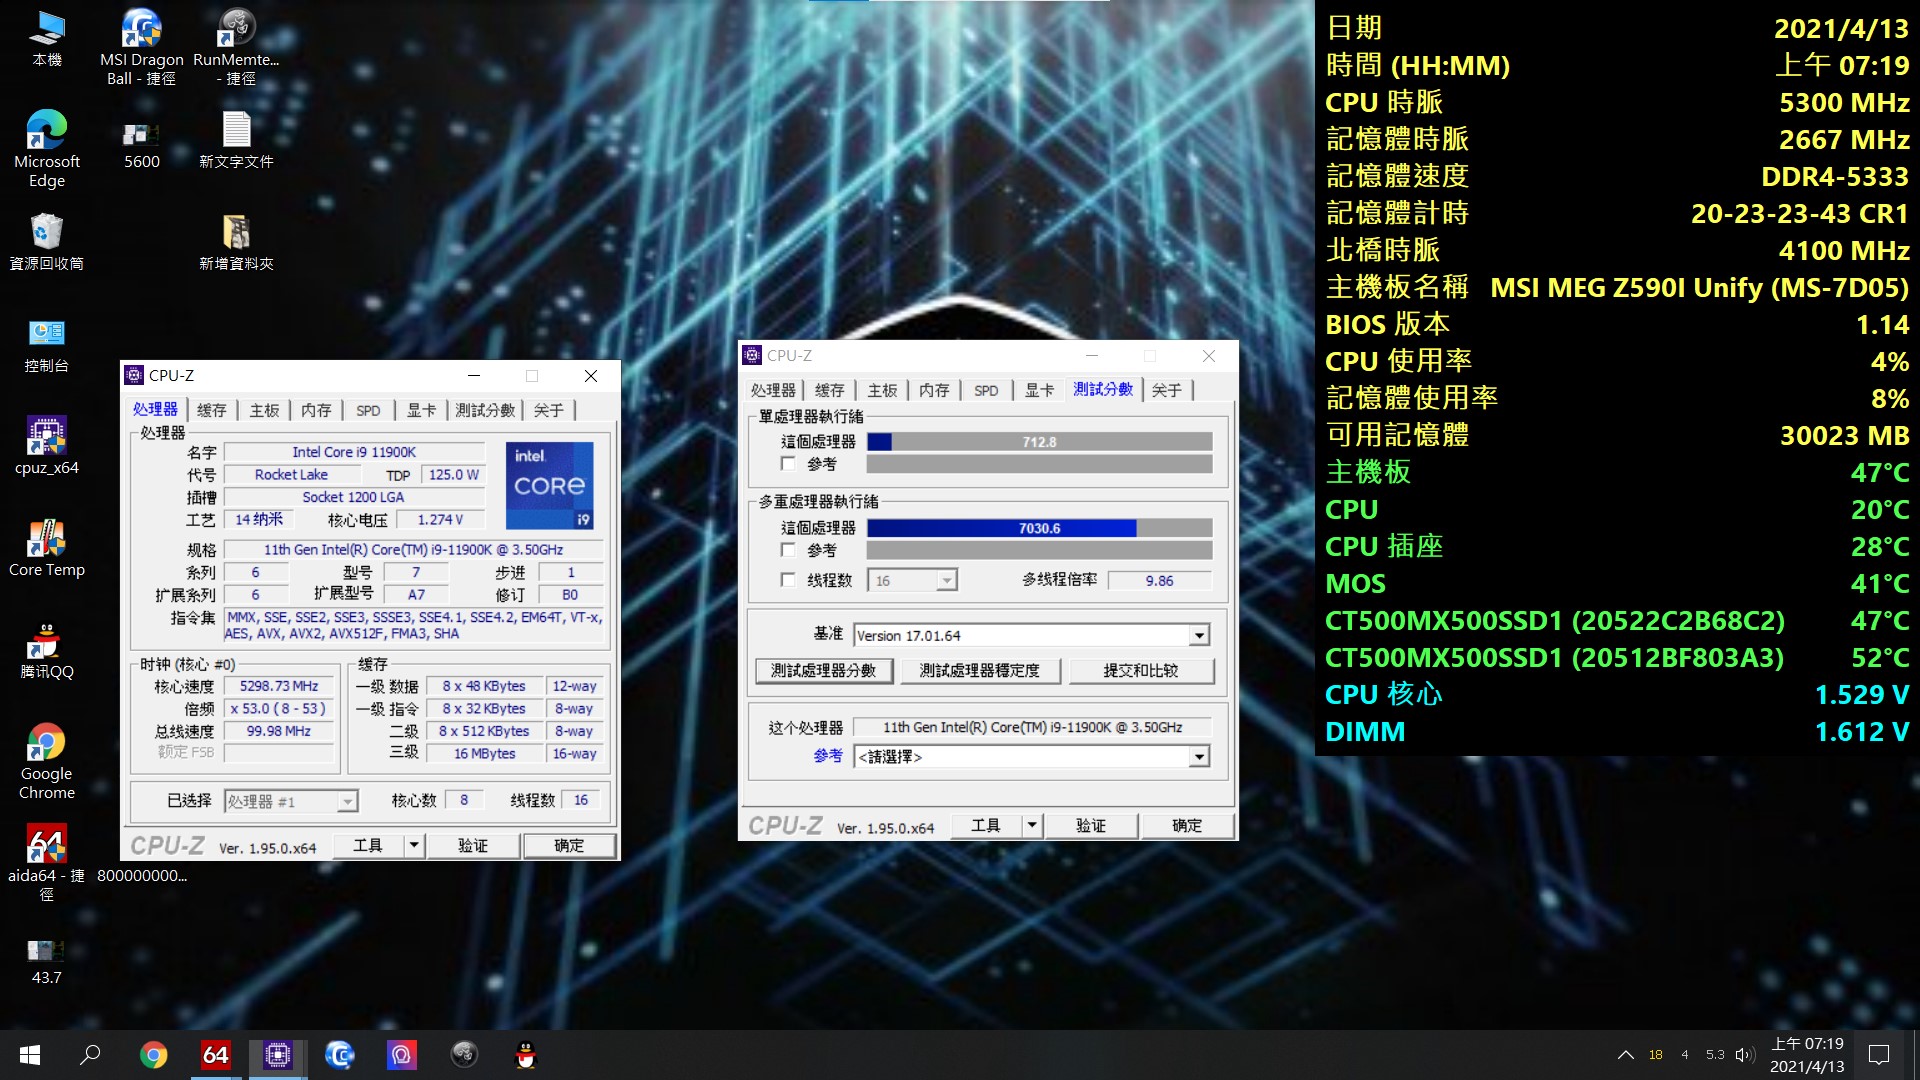Image resolution: width=1920 pixels, height=1080 pixels.
Task: Switch to 内存 tab in left CPU-Z
Action: click(x=317, y=410)
